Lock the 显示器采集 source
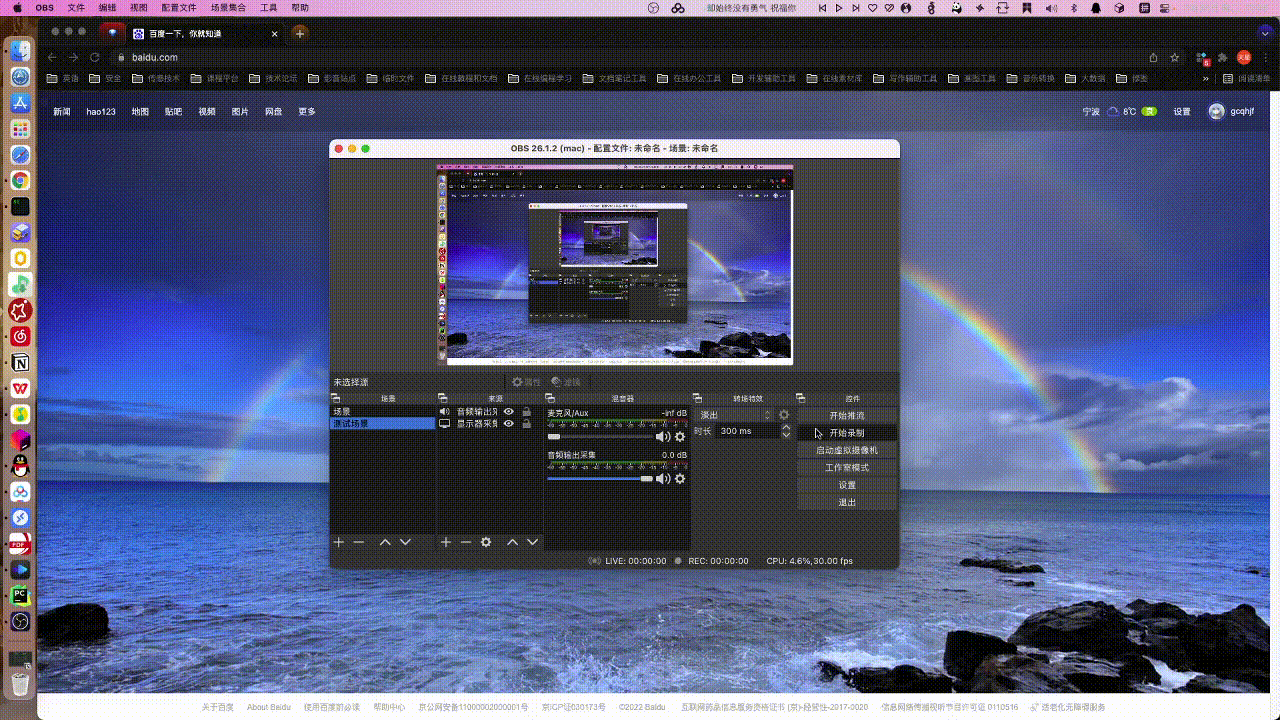Viewport: 1280px width, 720px height. [526, 423]
